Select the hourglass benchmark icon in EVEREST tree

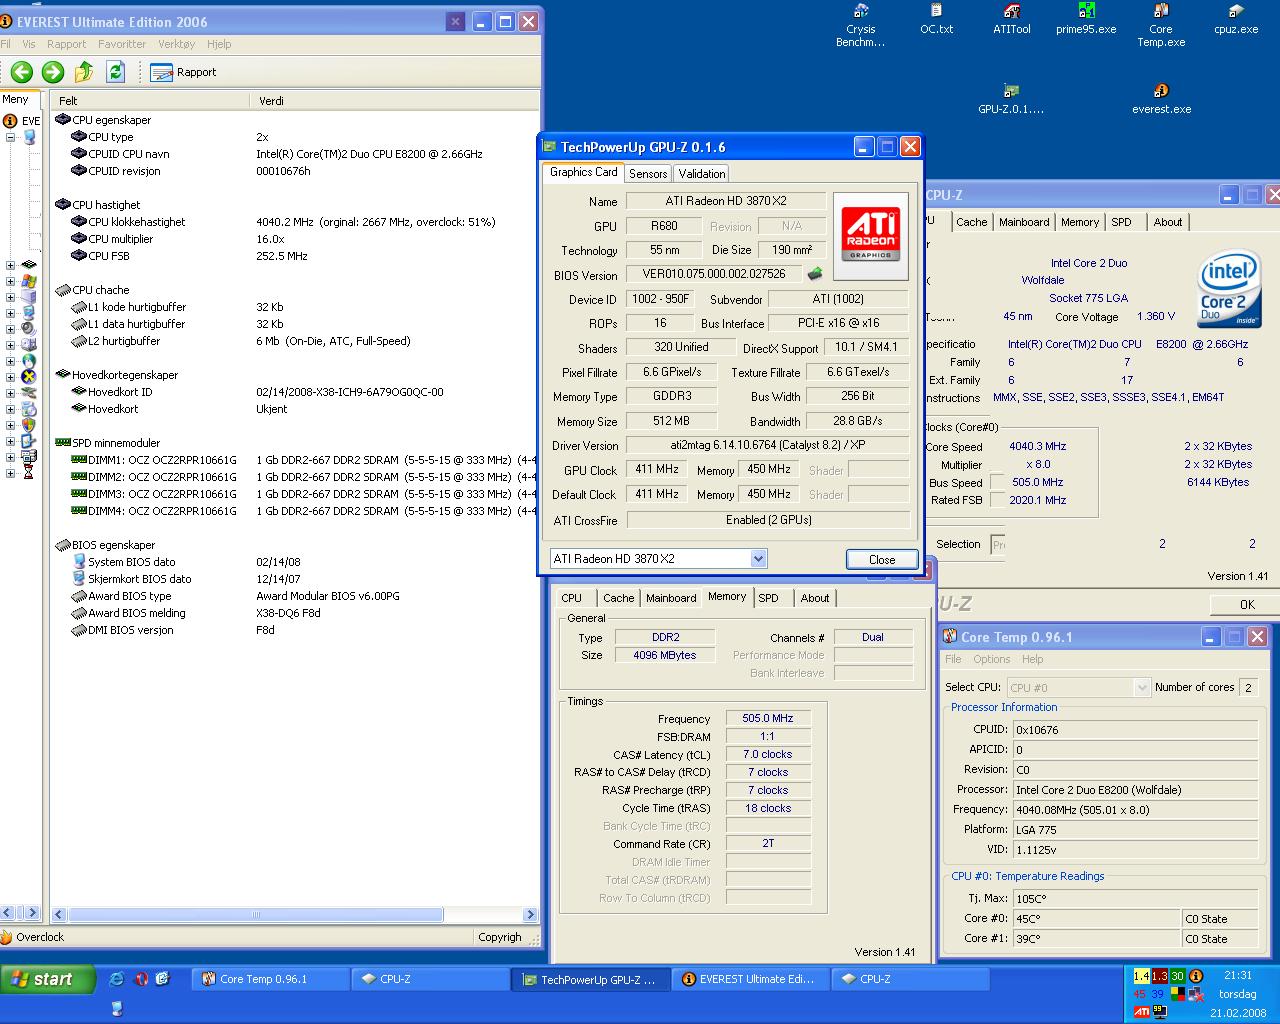point(29,472)
